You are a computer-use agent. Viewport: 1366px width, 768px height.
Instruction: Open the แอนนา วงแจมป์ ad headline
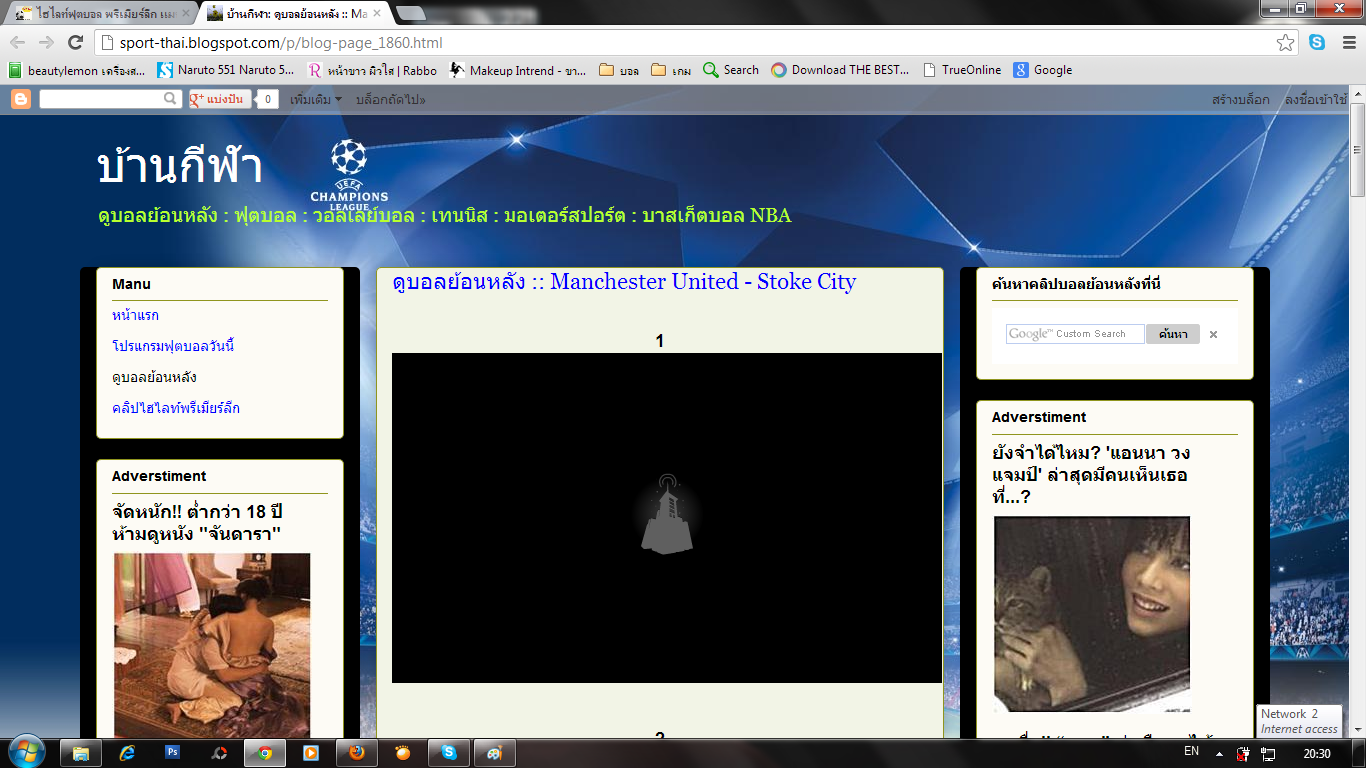(x=1090, y=475)
